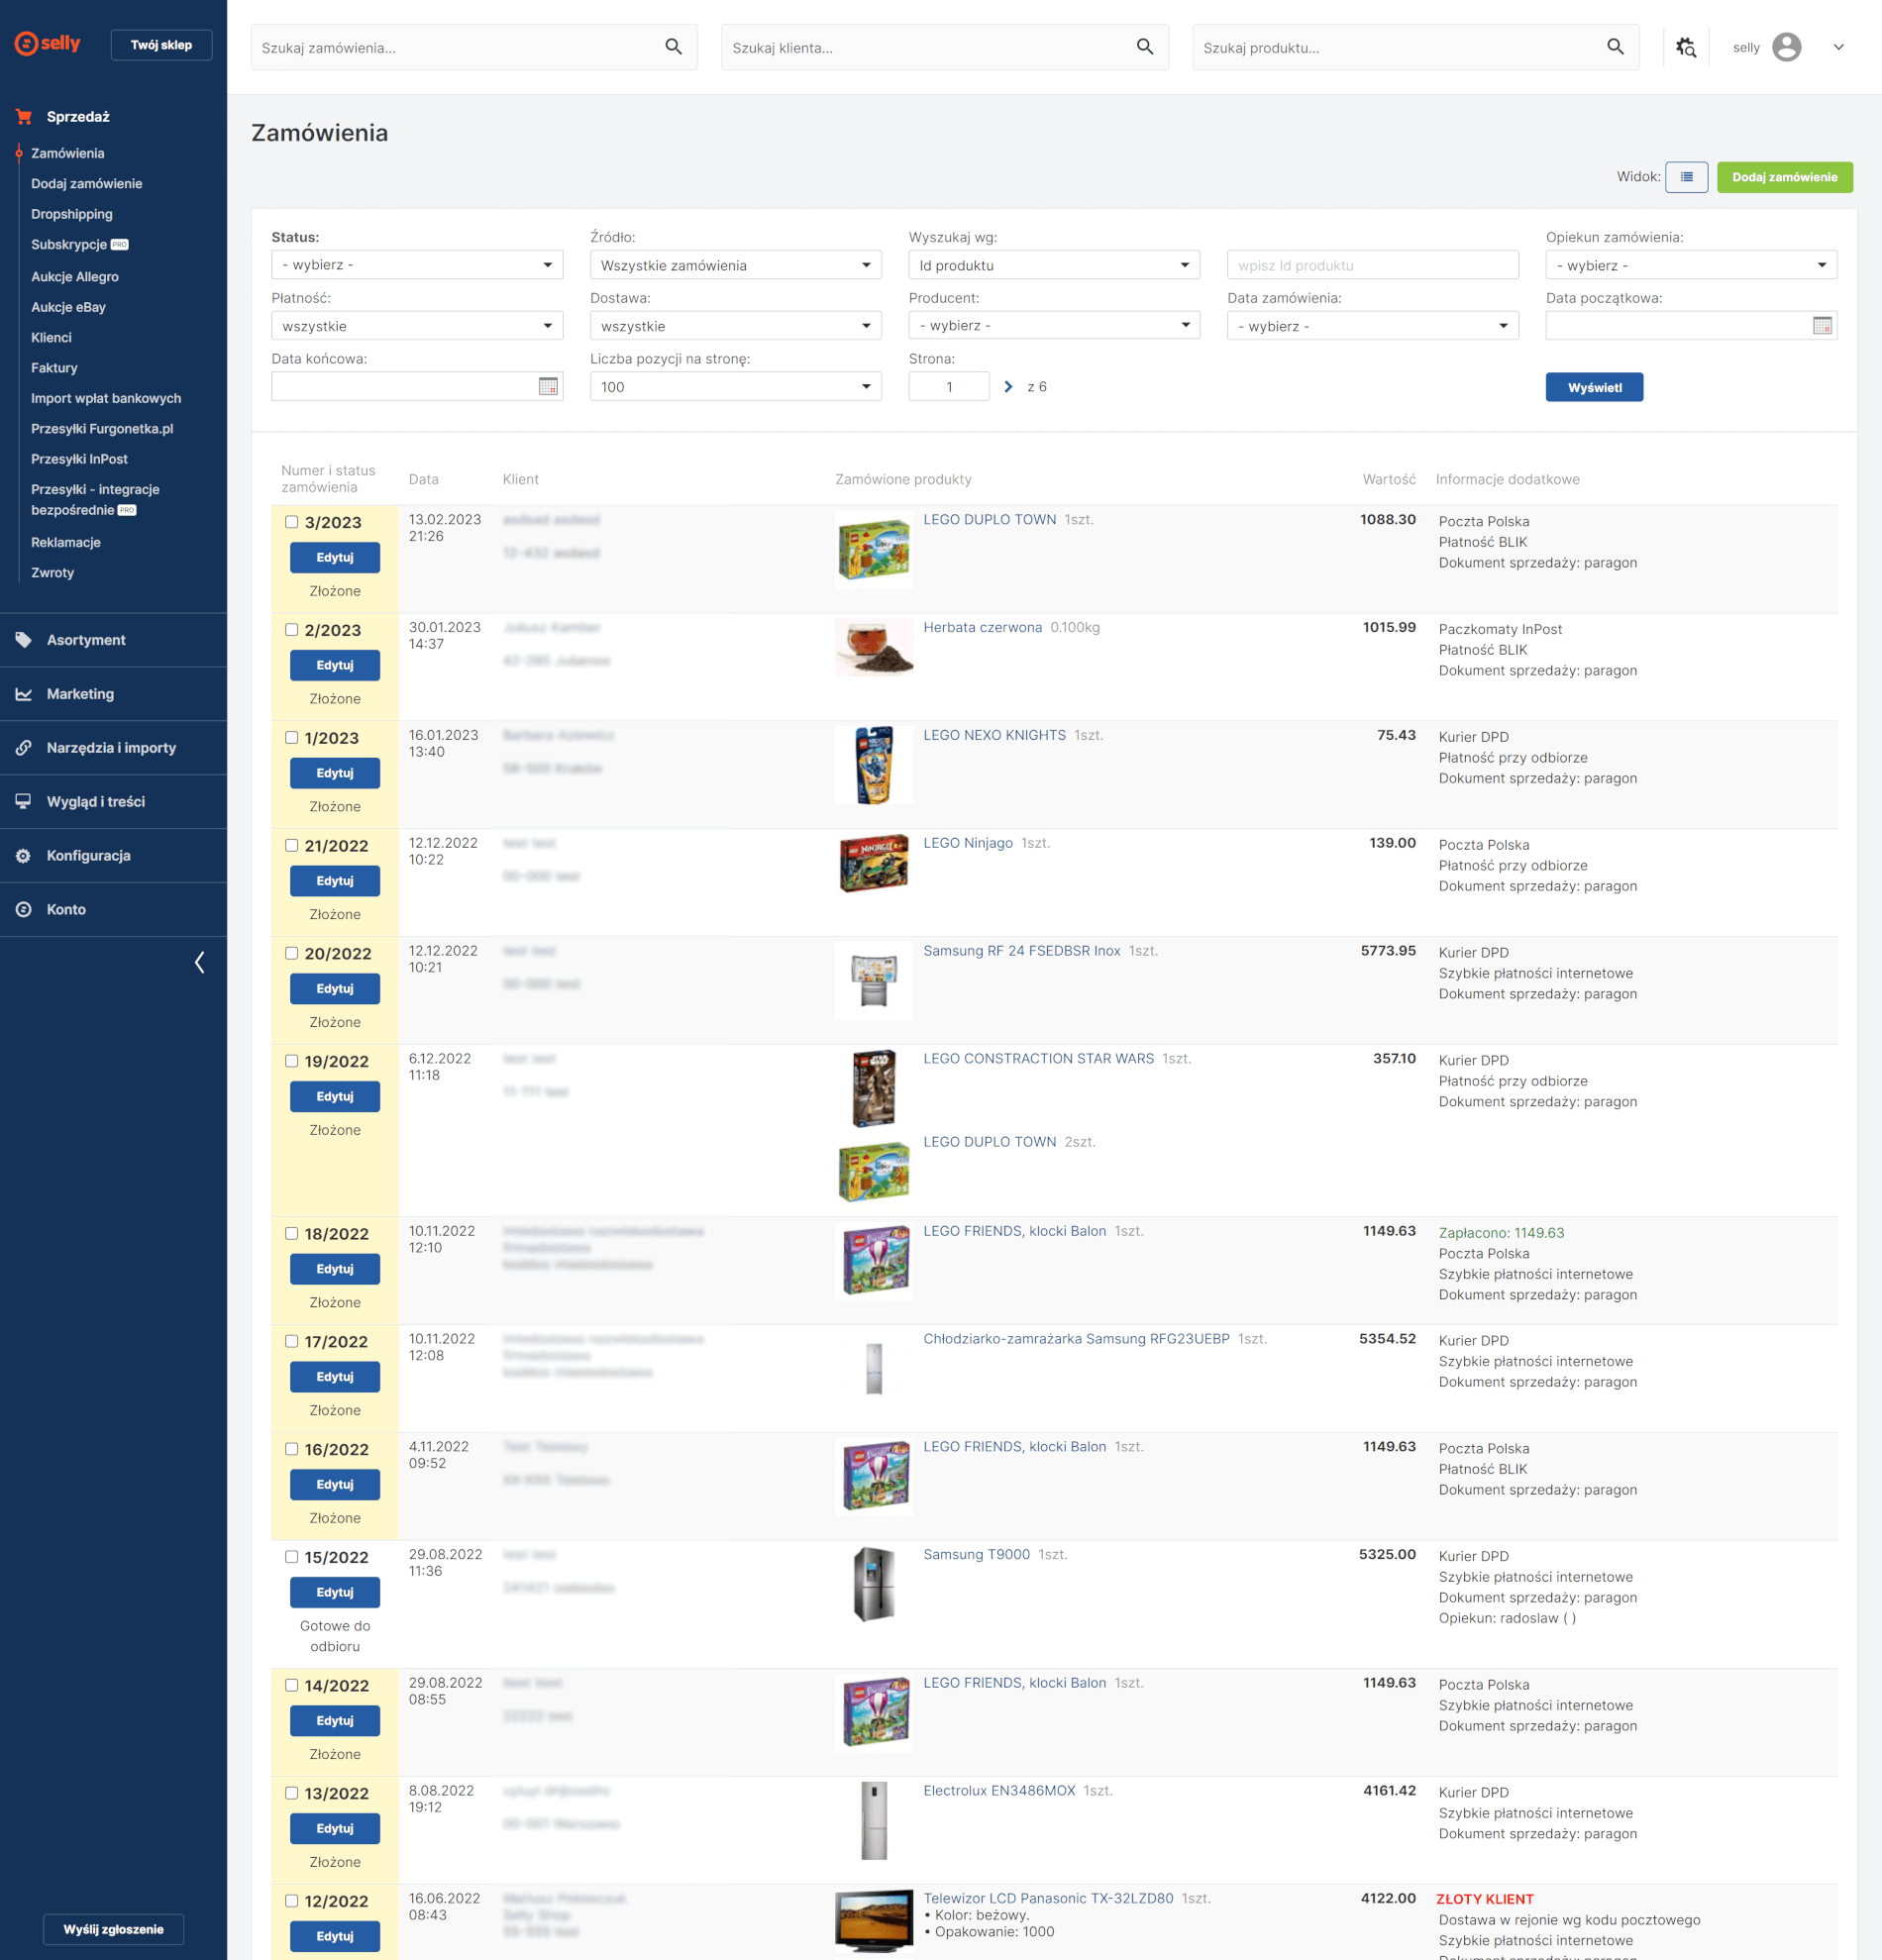Screen dimensions: 1882x1960
Task: Open LEGO NEXO KNIGHTS product thumbnail
Action: [874, 765]
